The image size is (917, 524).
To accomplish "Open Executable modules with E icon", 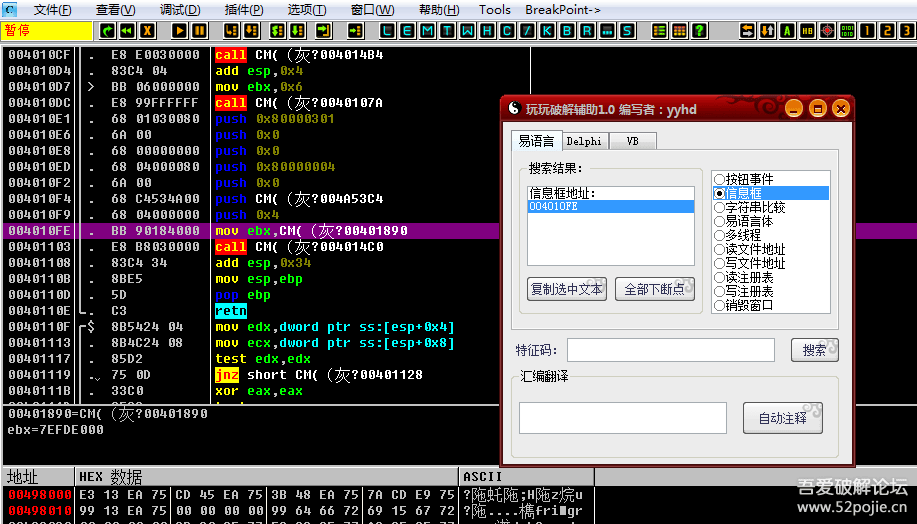I will tap(407, 30).
